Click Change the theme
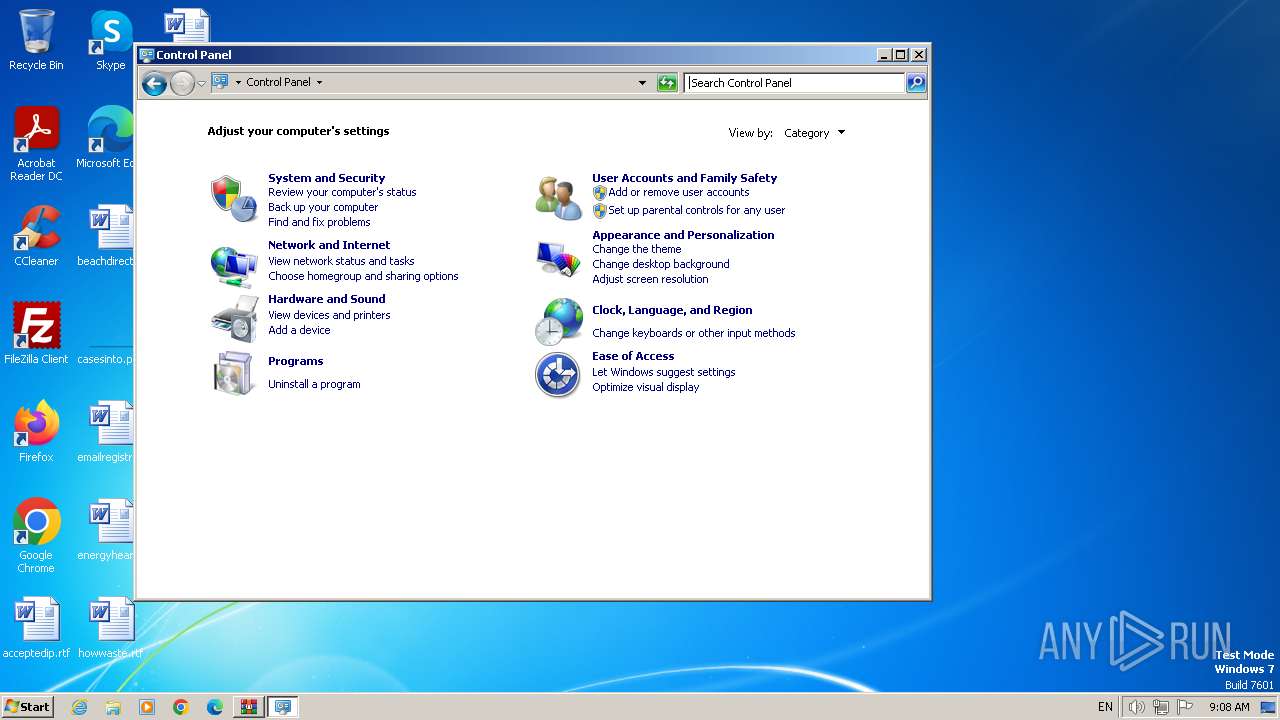 click(636, 249)
